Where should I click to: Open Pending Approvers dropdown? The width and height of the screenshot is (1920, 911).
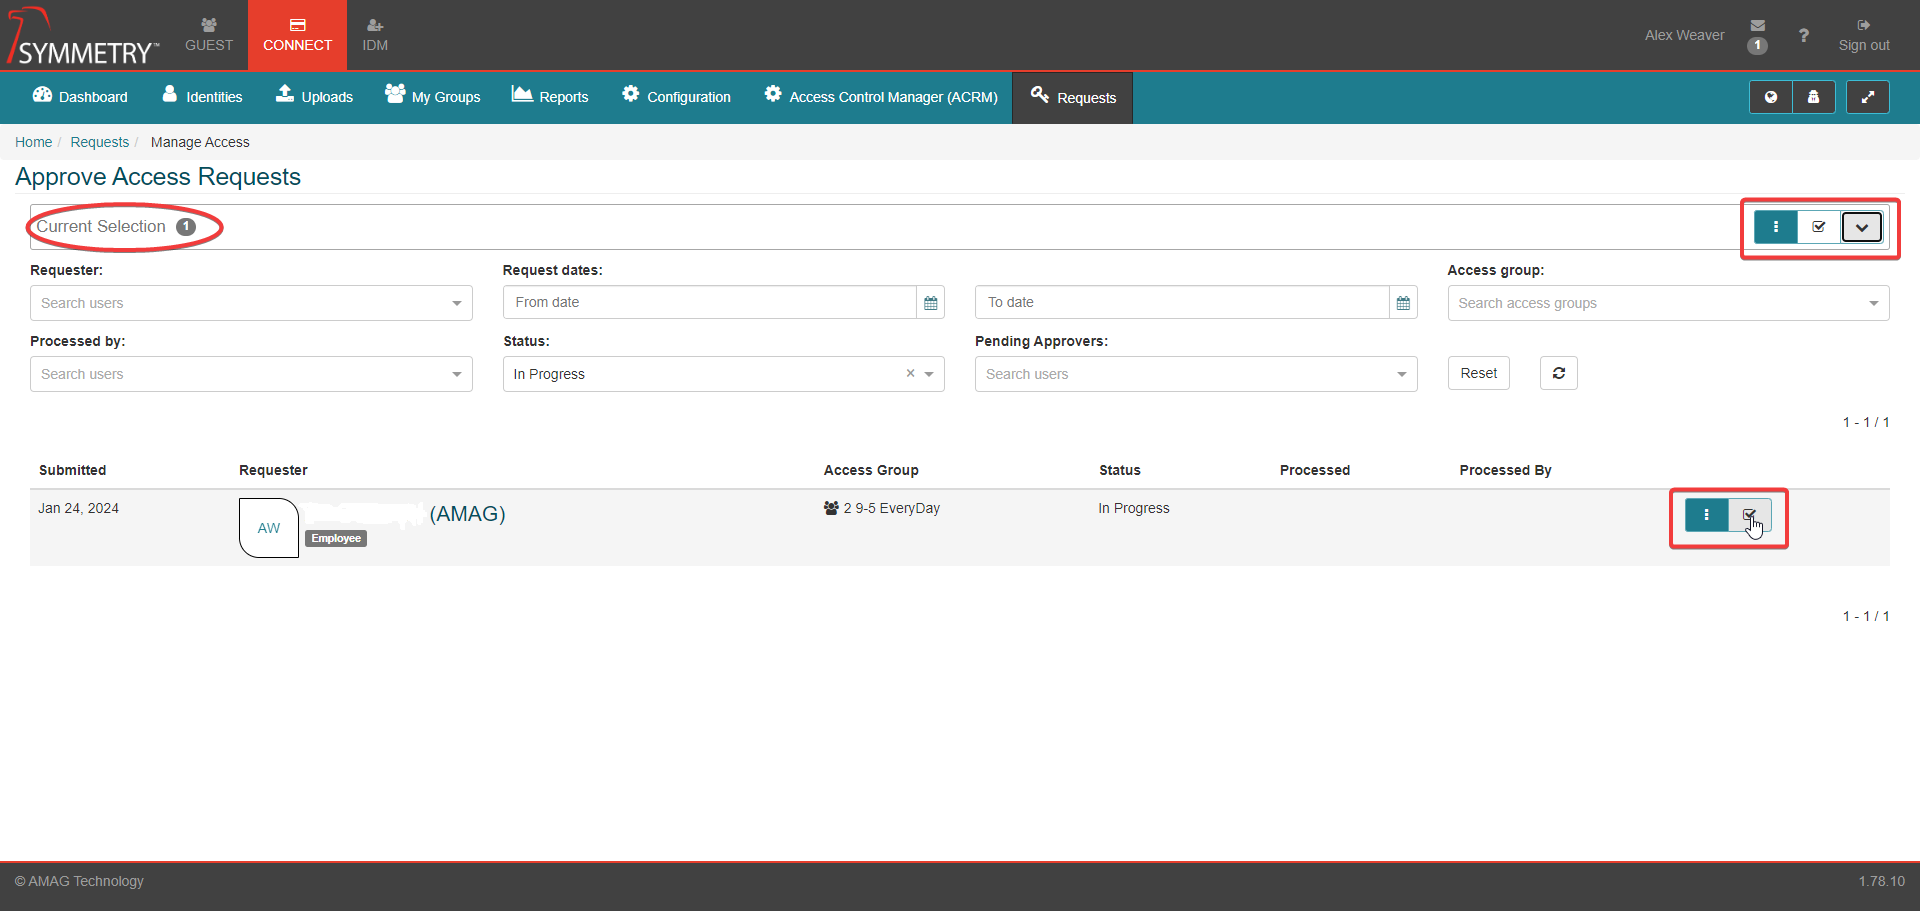coord(1196,374)
